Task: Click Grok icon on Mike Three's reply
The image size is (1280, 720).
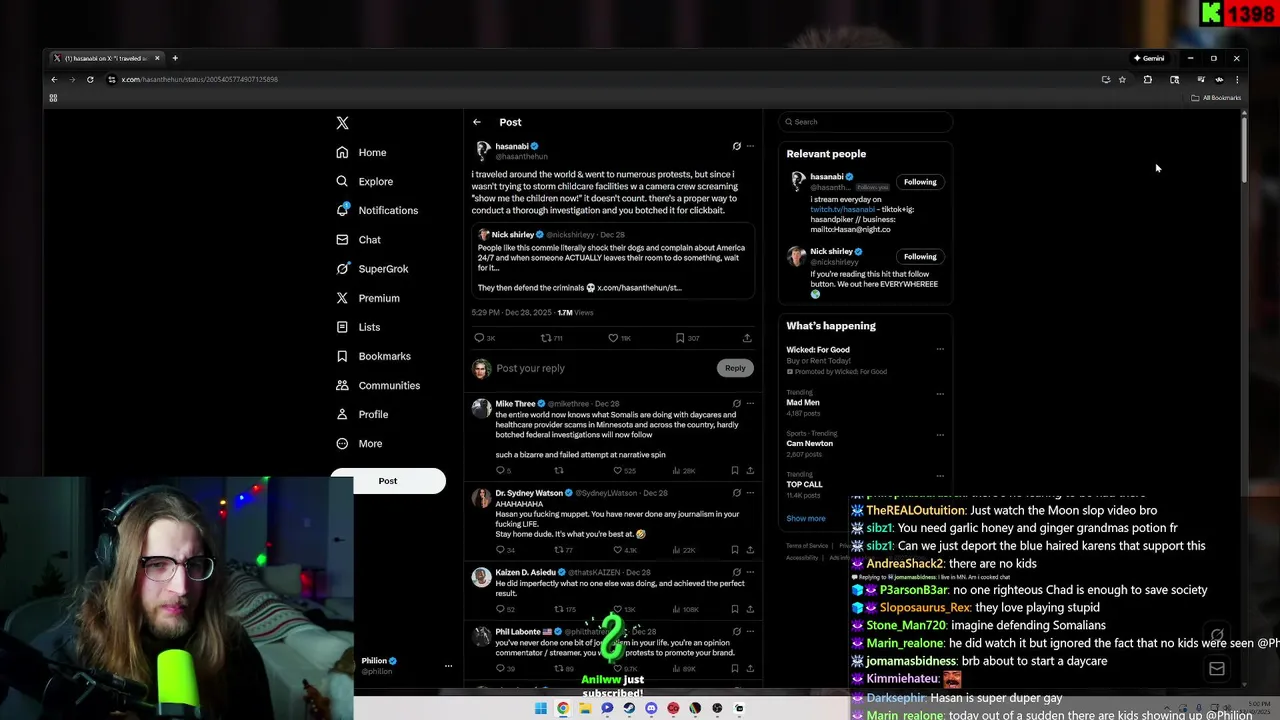Action: [737, 403]
